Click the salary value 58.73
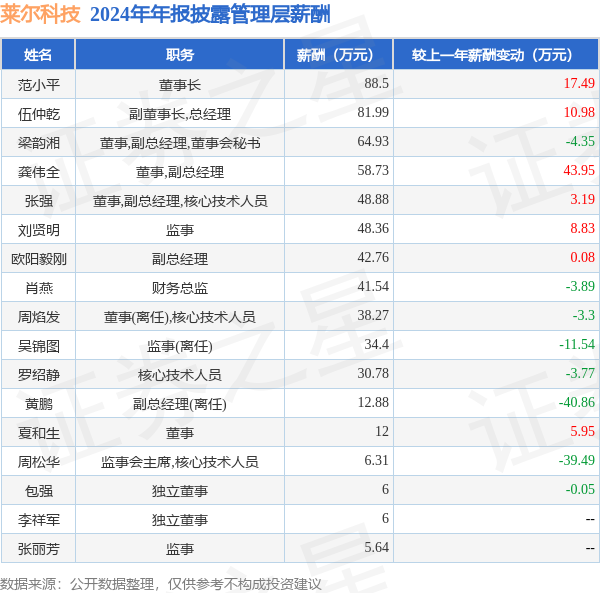 373,170
